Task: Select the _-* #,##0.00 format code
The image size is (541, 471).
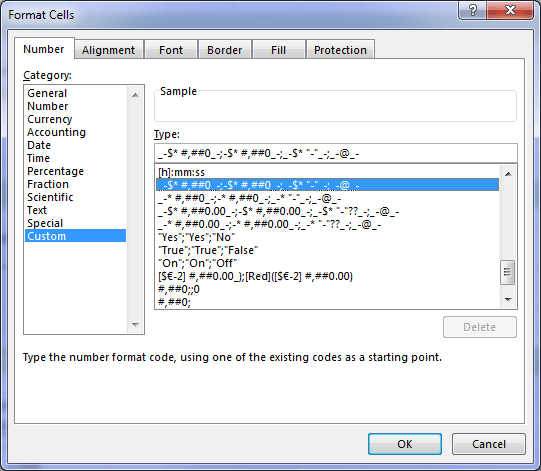Action: pos(327,224)
